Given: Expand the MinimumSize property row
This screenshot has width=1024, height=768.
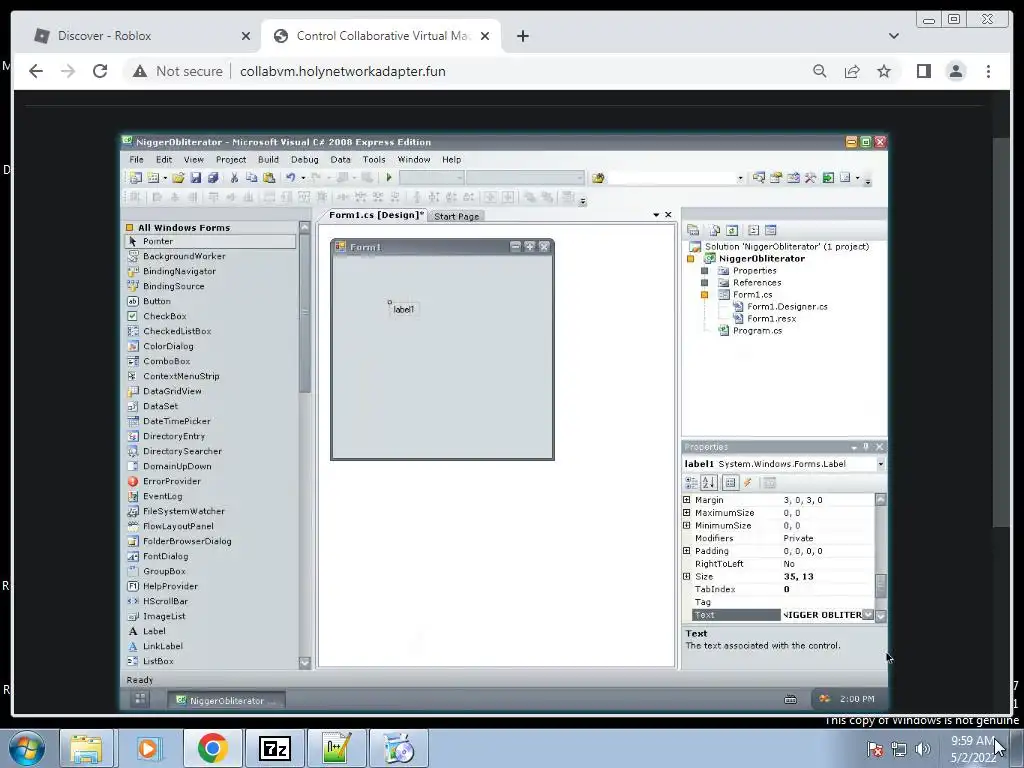Looking at the screenshot, I should point(686,525).
